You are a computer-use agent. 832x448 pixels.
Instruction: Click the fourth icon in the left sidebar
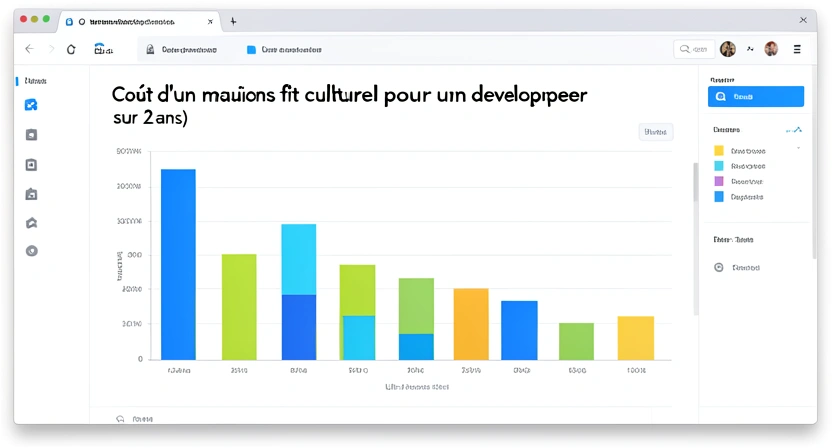[31, 194]
